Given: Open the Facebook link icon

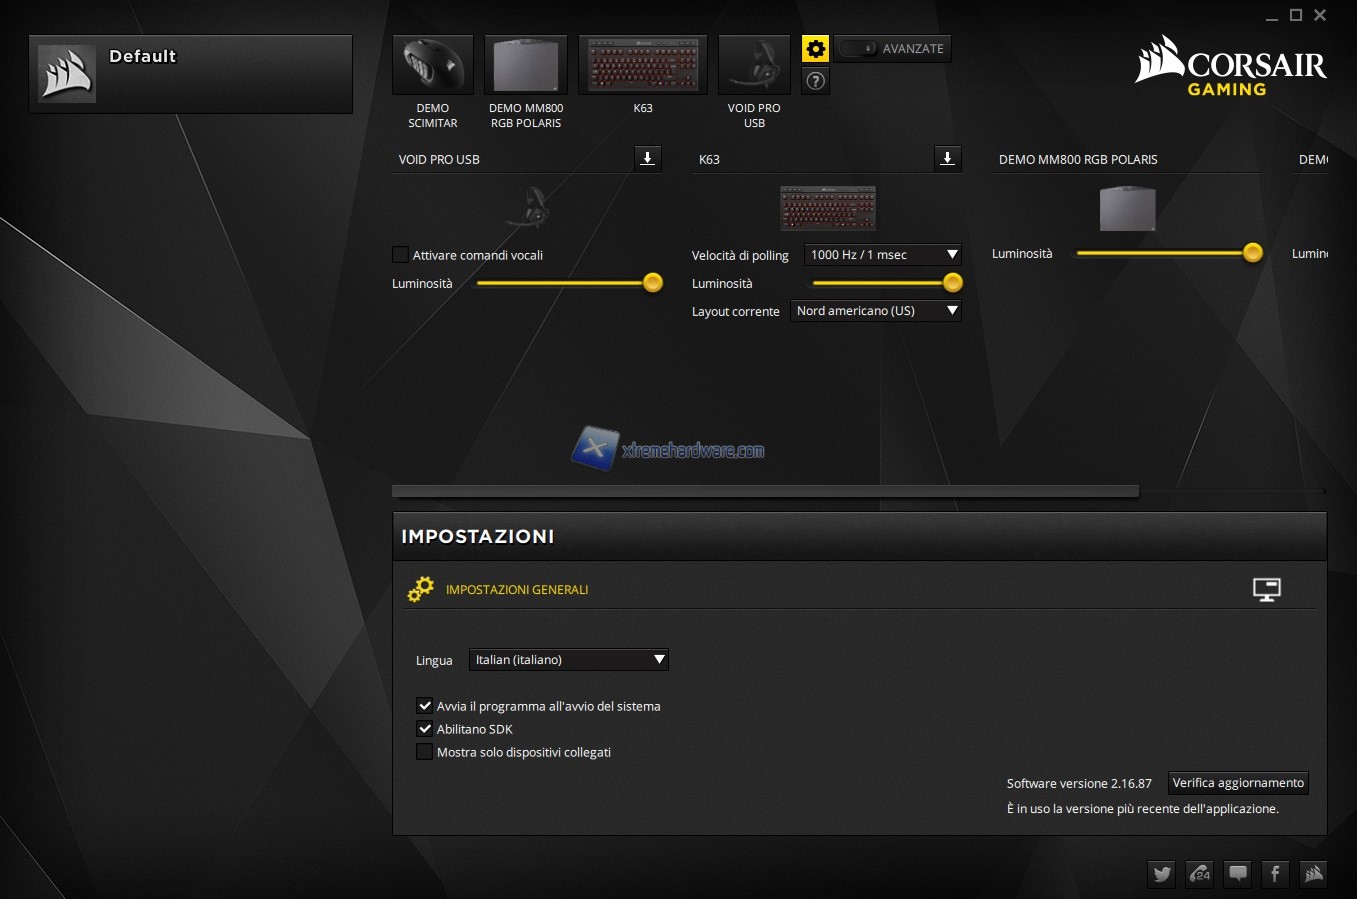Looking at the screenshot, I should point(1275,874).
